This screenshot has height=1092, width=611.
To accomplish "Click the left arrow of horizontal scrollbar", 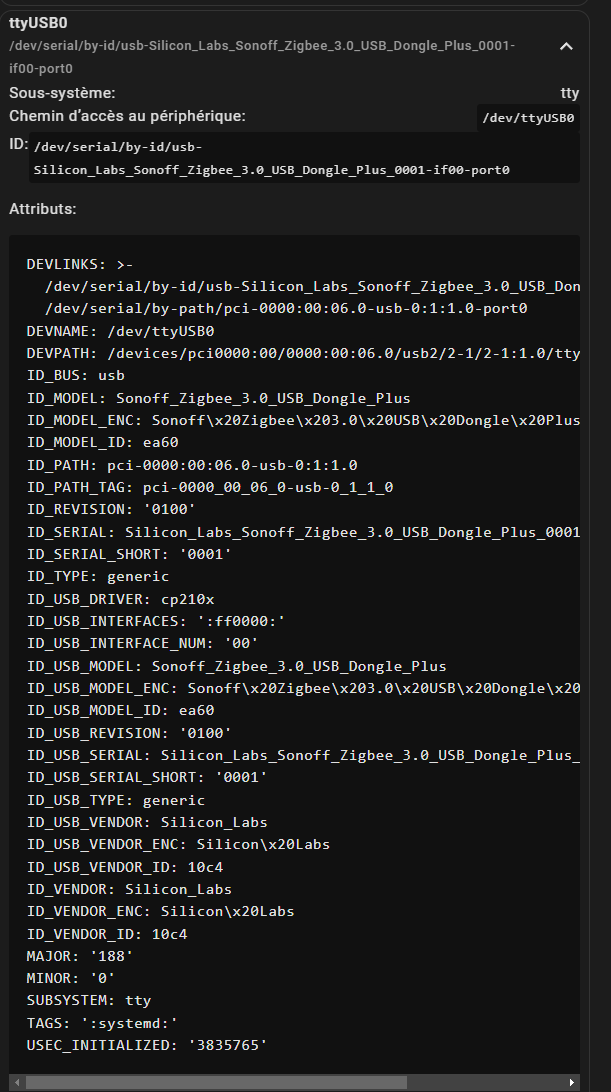I will [x=15, y=1082].
